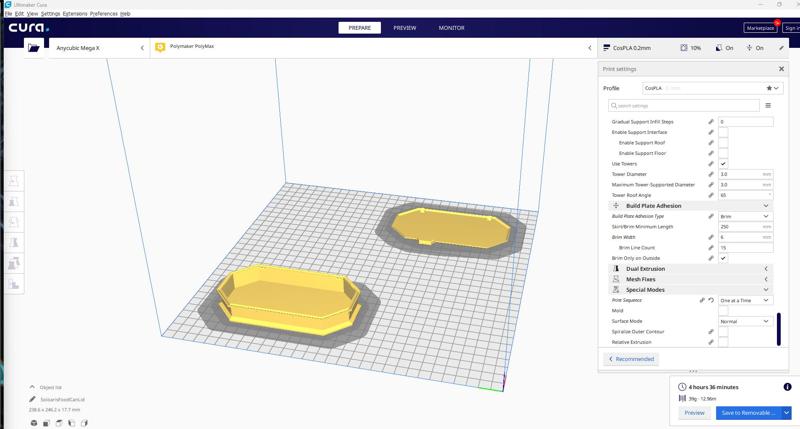
Task: Enable Spiralize Outer Contour checkbox
Action: [723, 332]
